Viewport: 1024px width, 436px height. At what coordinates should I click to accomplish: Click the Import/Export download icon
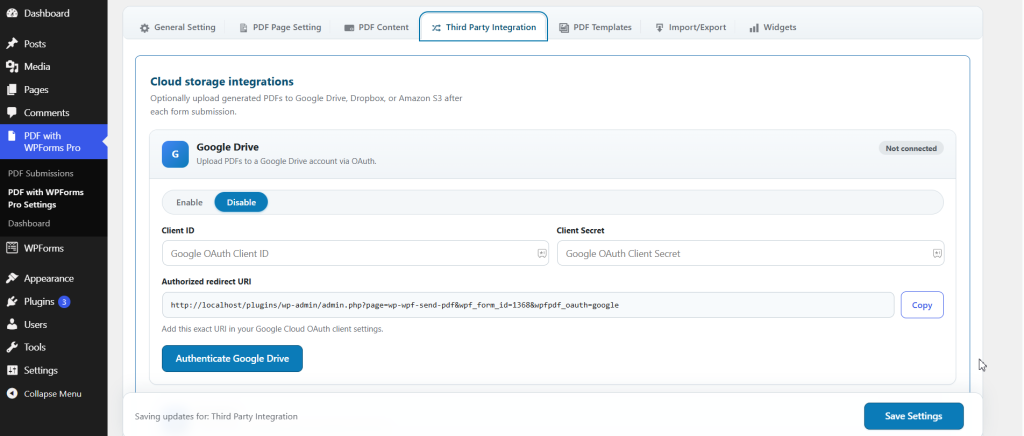pyautogui.click(x=659, y=27)
